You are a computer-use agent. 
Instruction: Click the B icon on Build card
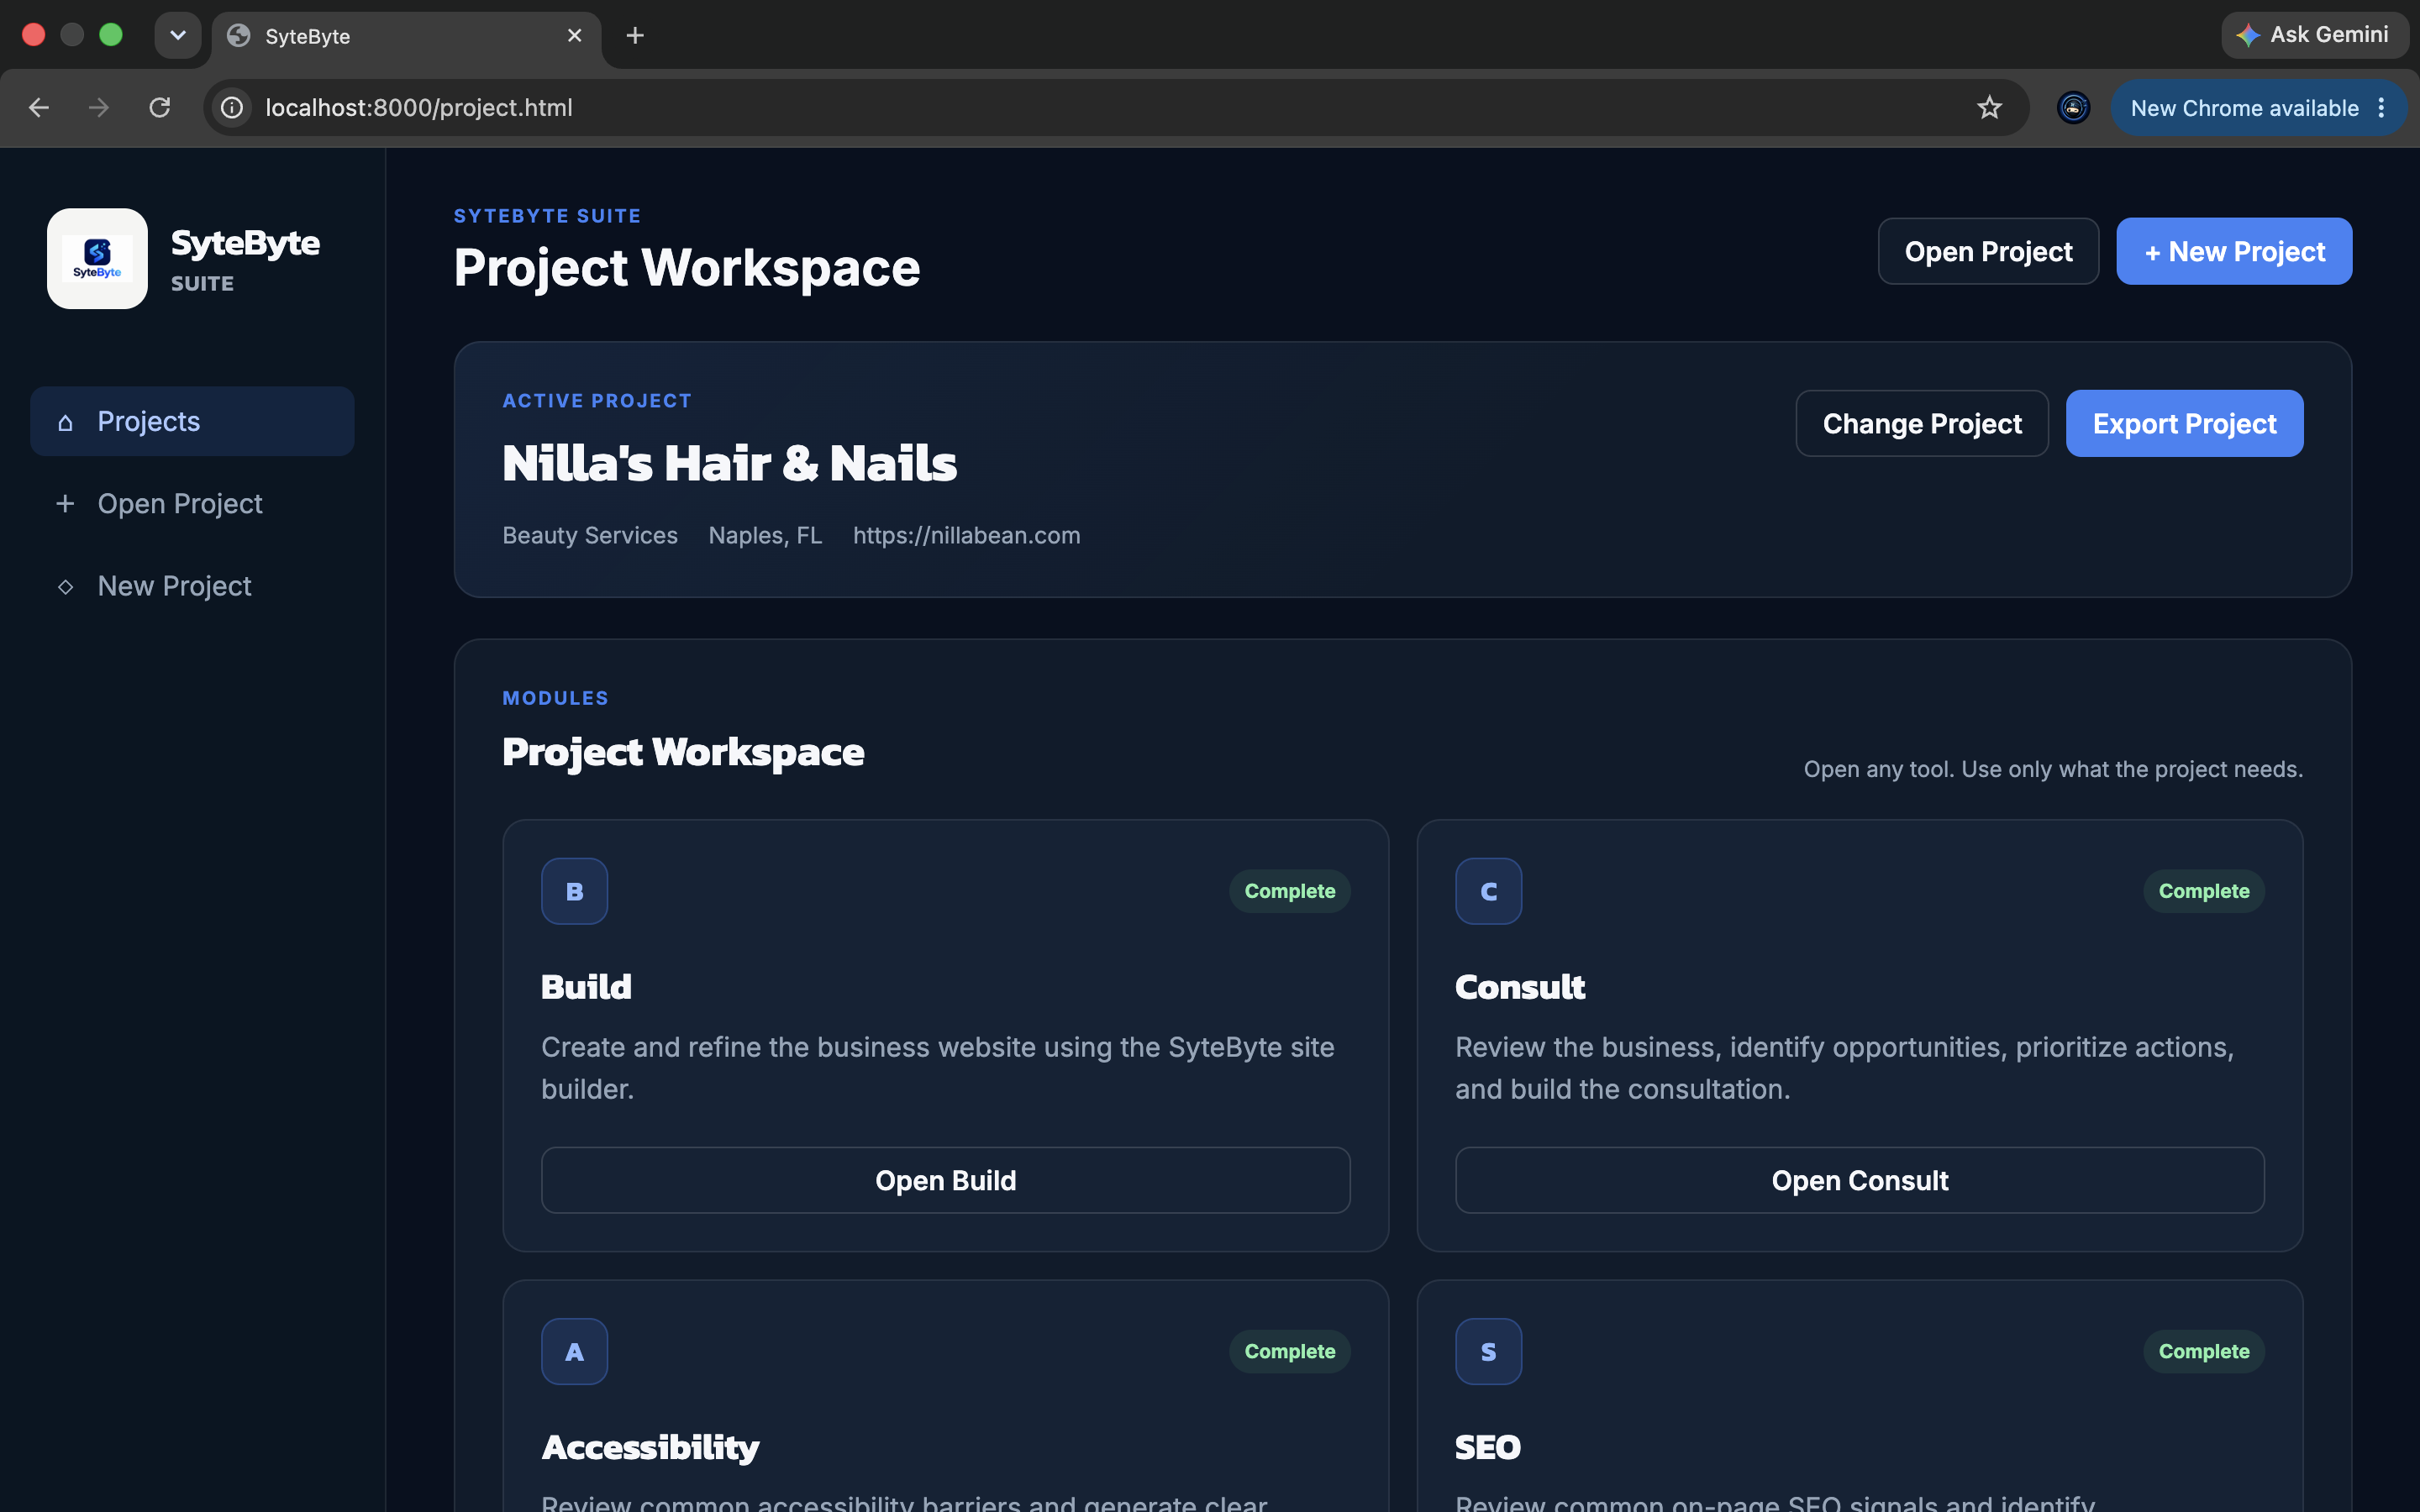pos(574,891)
